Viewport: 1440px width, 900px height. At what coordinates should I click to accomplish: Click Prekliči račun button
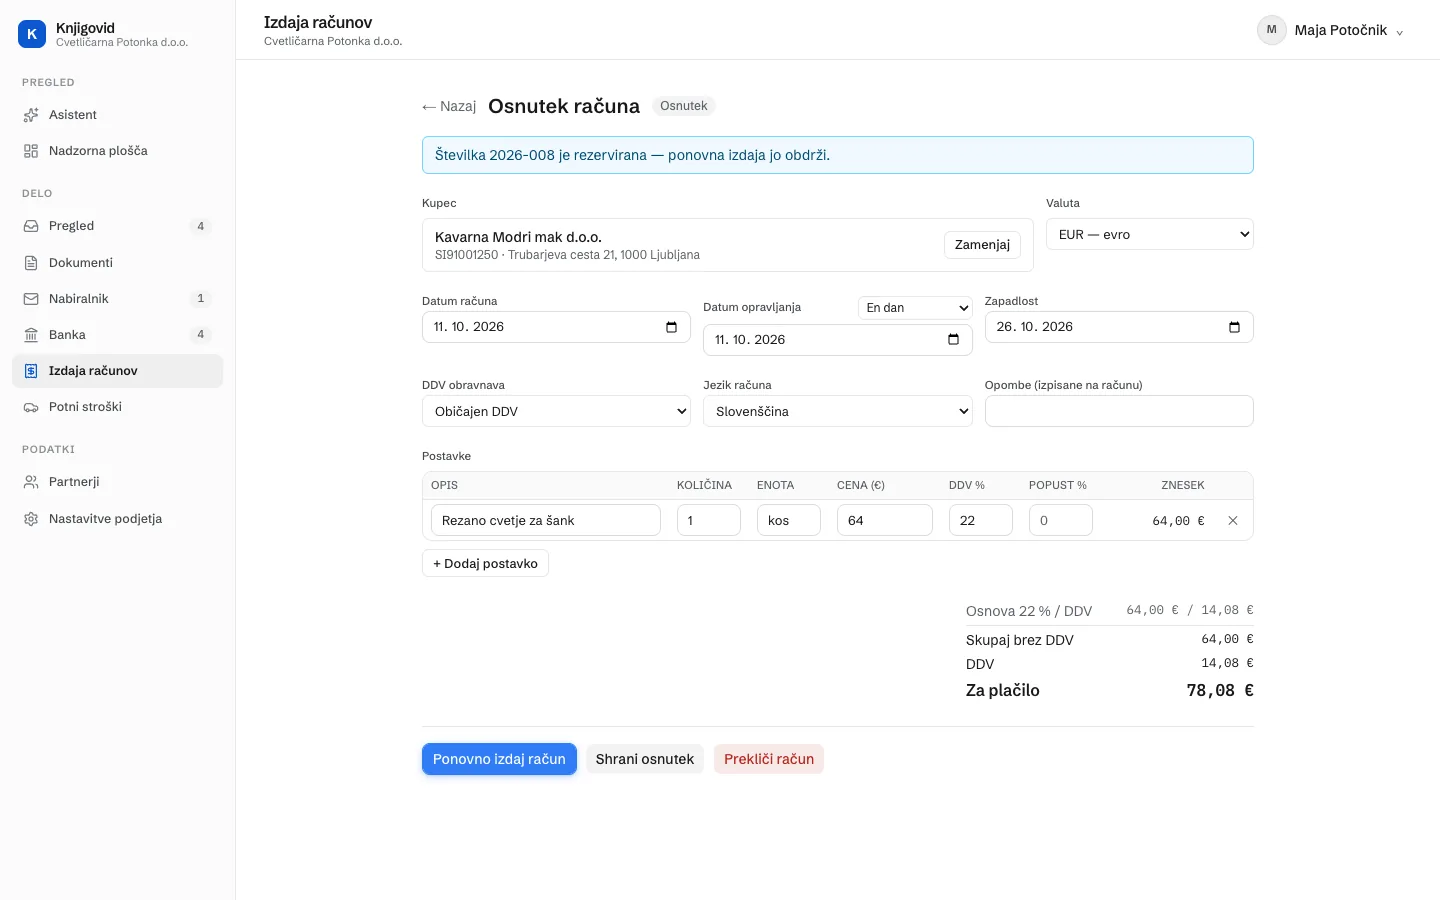pyautogui.click(x=769, y=759)
